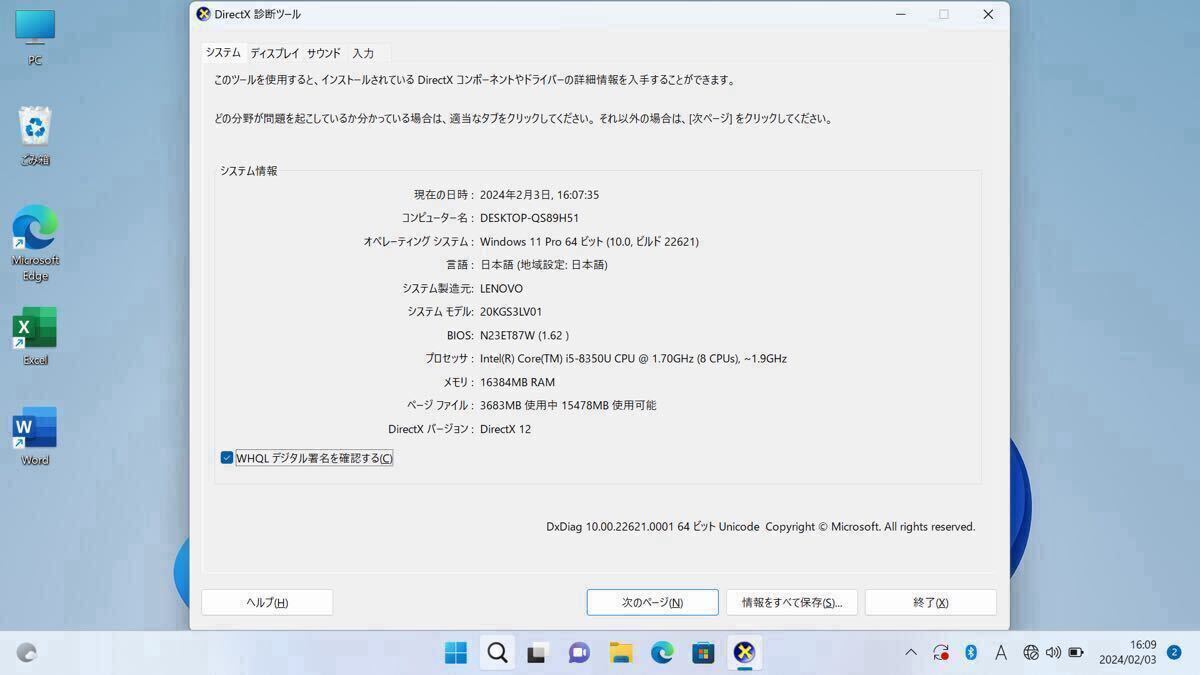Switch to the サウンド tab
Viewport: 1200px width, 675px height.
click(x=324, y=53)
